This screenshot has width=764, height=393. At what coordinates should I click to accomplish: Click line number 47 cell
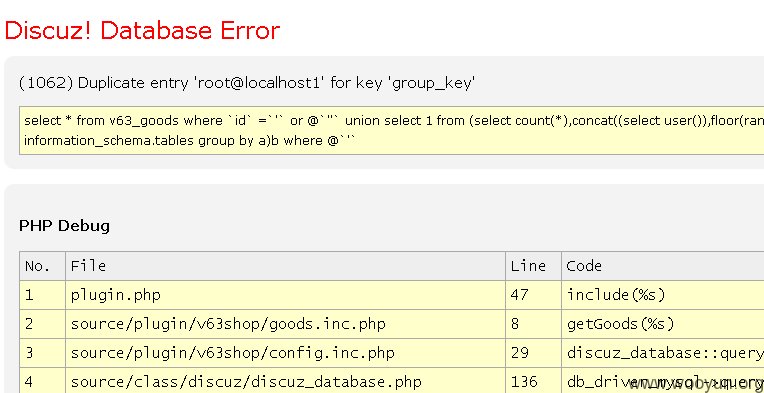click(534, 295)
